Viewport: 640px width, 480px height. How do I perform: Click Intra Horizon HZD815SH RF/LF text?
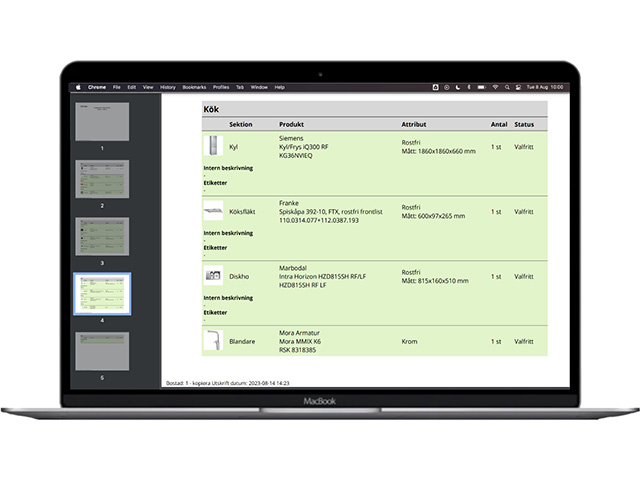tap(322, 276)
